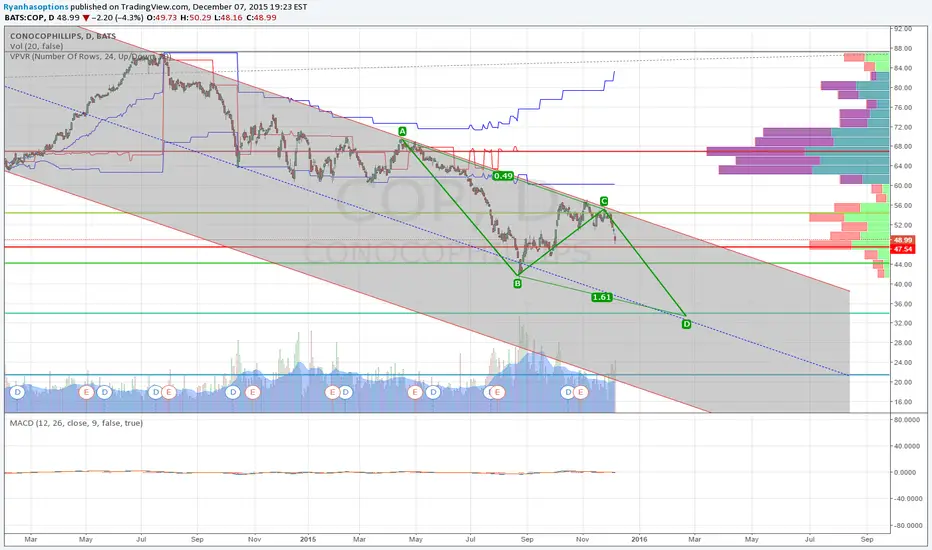
Task: Open the Ryanhasoptions author link
Action: (x=36, y=7)
